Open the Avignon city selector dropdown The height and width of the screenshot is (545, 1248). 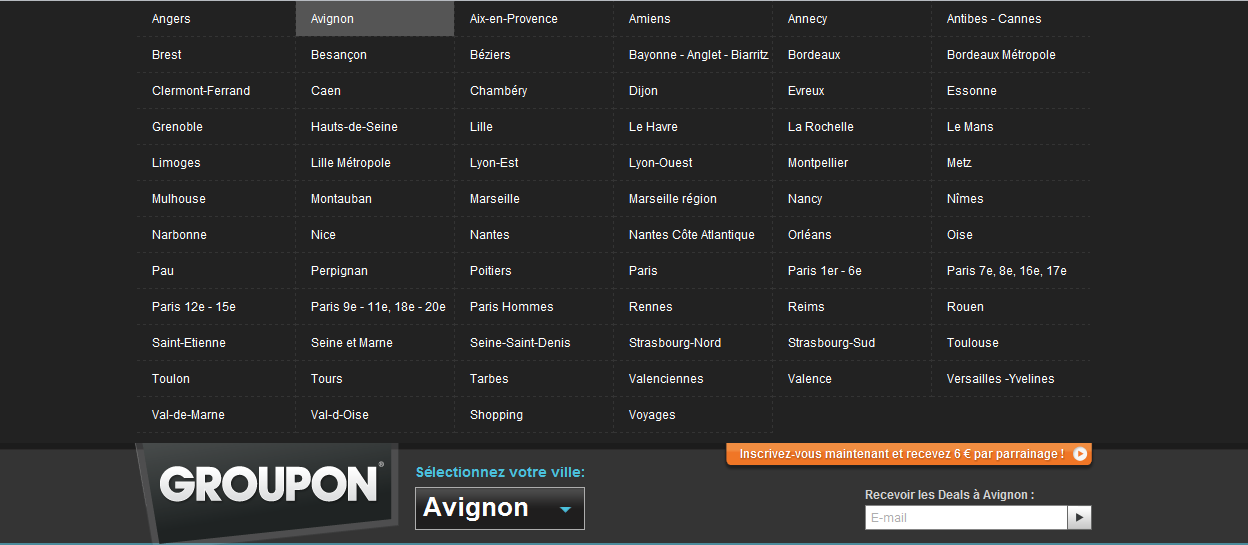pos(499,508)
